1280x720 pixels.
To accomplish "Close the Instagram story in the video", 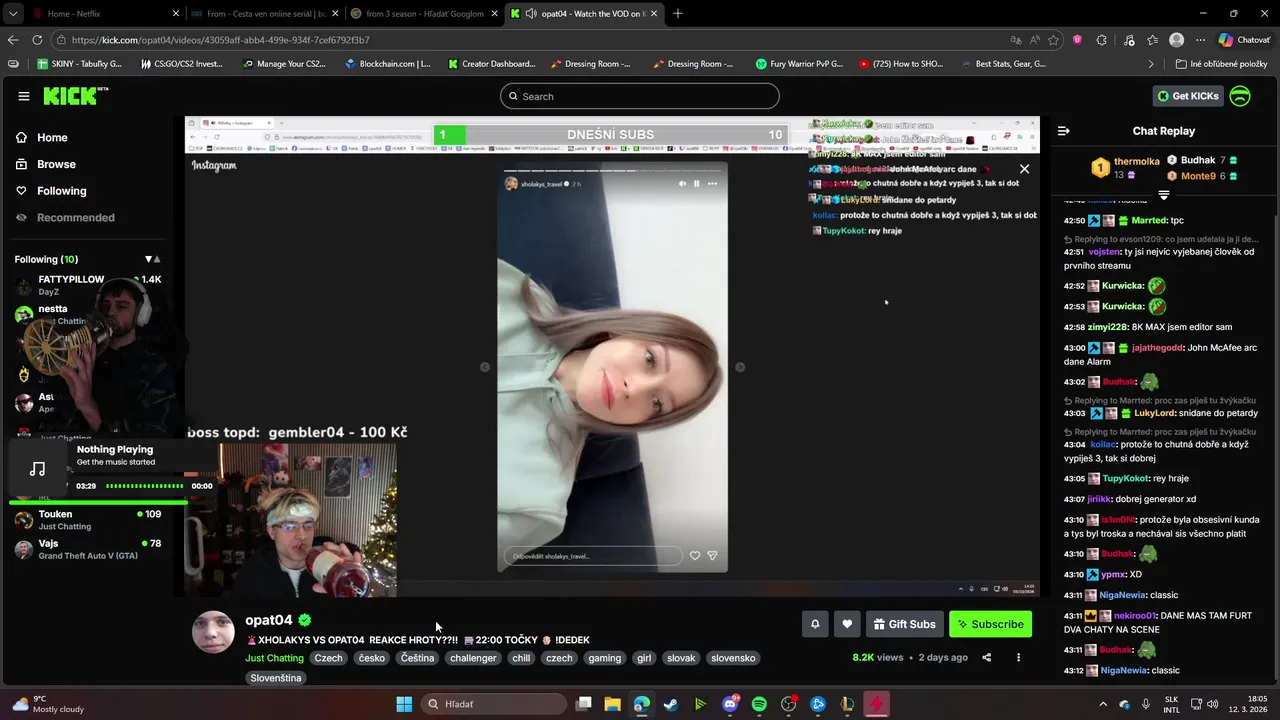I will 1024,169.
